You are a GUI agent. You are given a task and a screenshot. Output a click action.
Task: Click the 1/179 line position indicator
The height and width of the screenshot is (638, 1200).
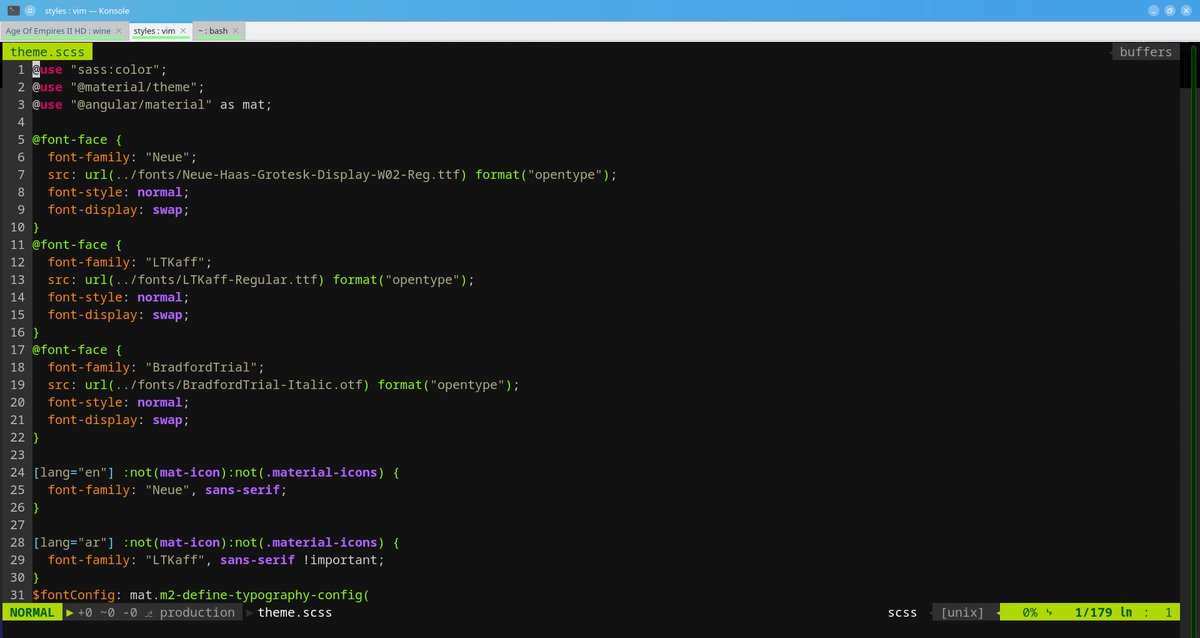click(x=1092, y=612)
